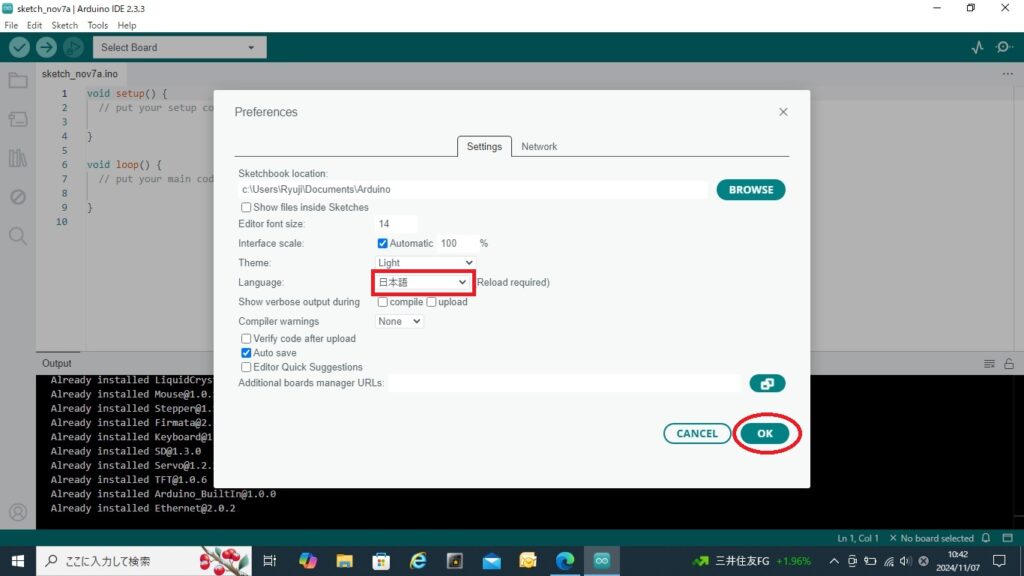The image size is (1024, 576).
Task: Open the Language dropdown showing 日本語
Action: [422, 282]
